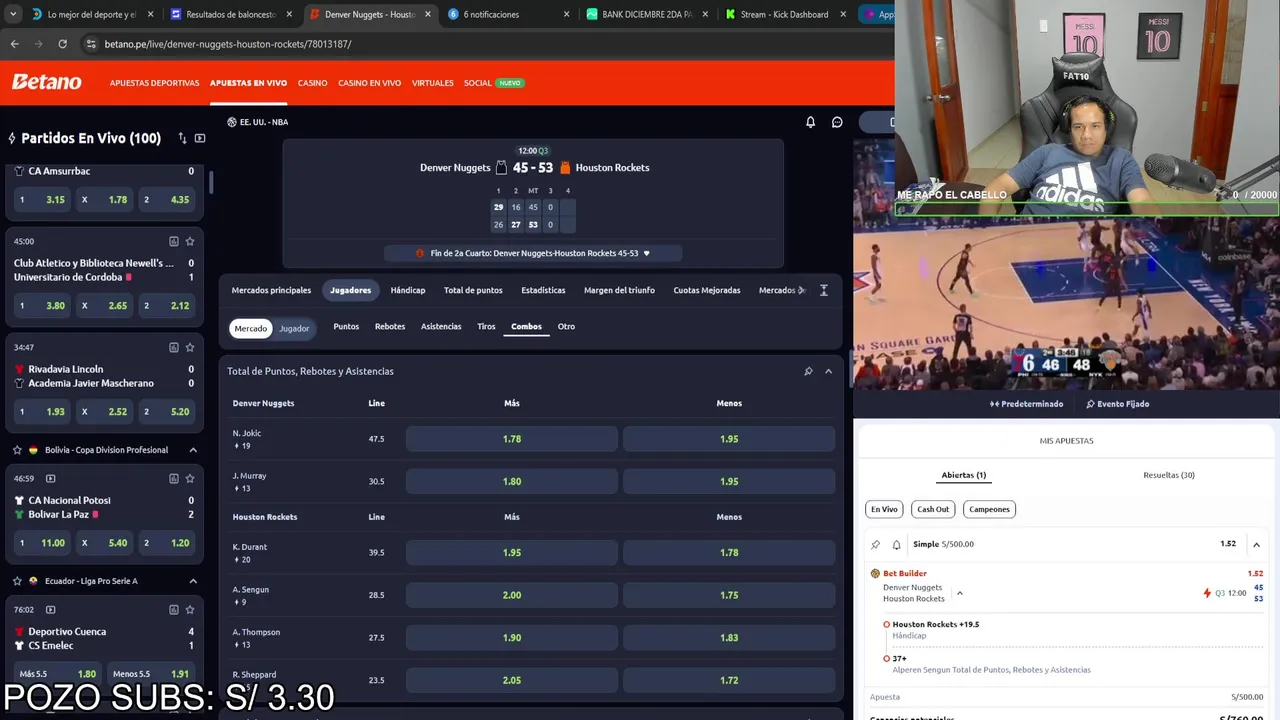
Task: Click the collapse-all markets icon in tab row
Action: click(x=824, y=290)
